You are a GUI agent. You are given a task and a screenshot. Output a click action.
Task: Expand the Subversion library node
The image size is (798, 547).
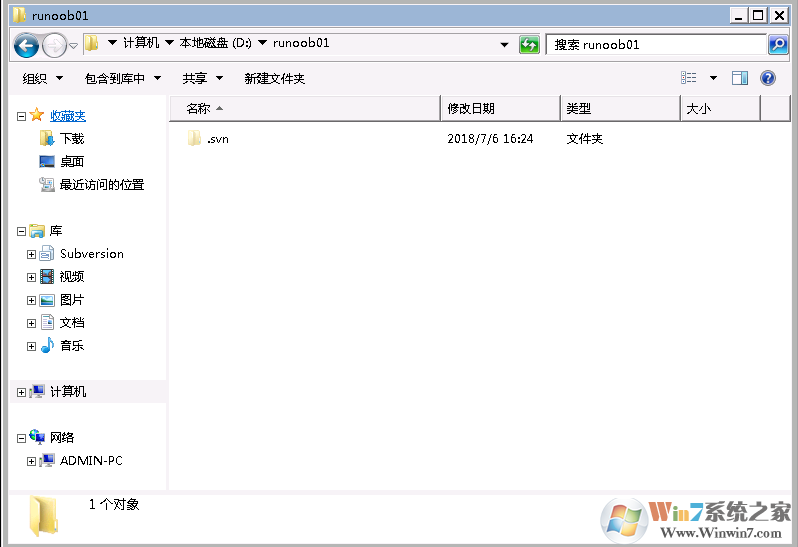click(31, 254)
